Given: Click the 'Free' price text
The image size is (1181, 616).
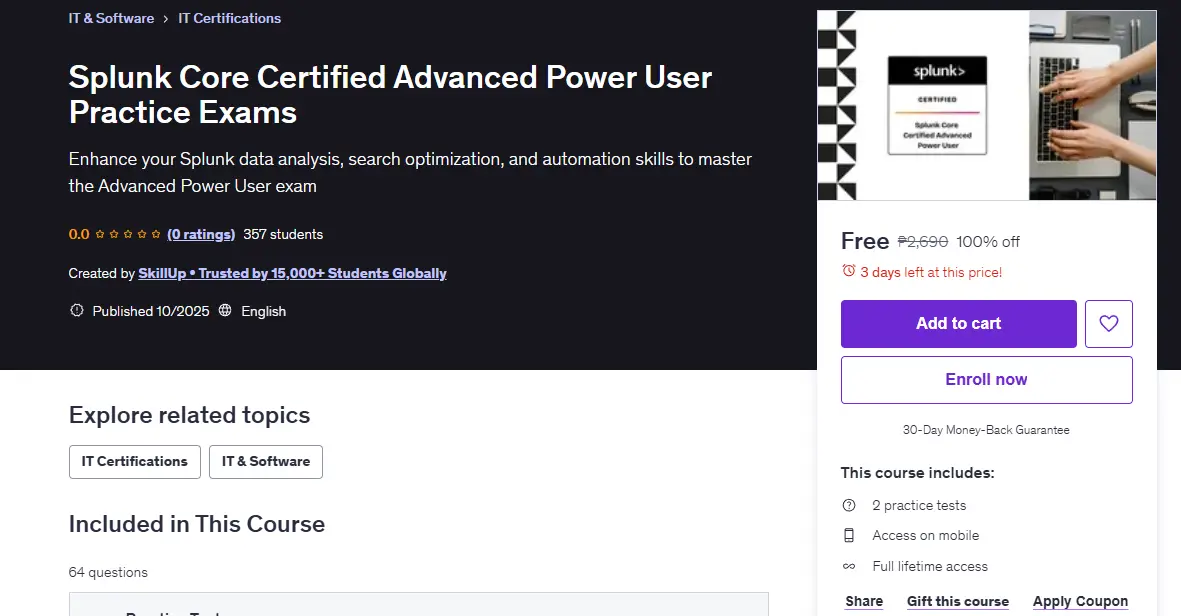Looking at the screenshot, I should (x=865, y=241).
